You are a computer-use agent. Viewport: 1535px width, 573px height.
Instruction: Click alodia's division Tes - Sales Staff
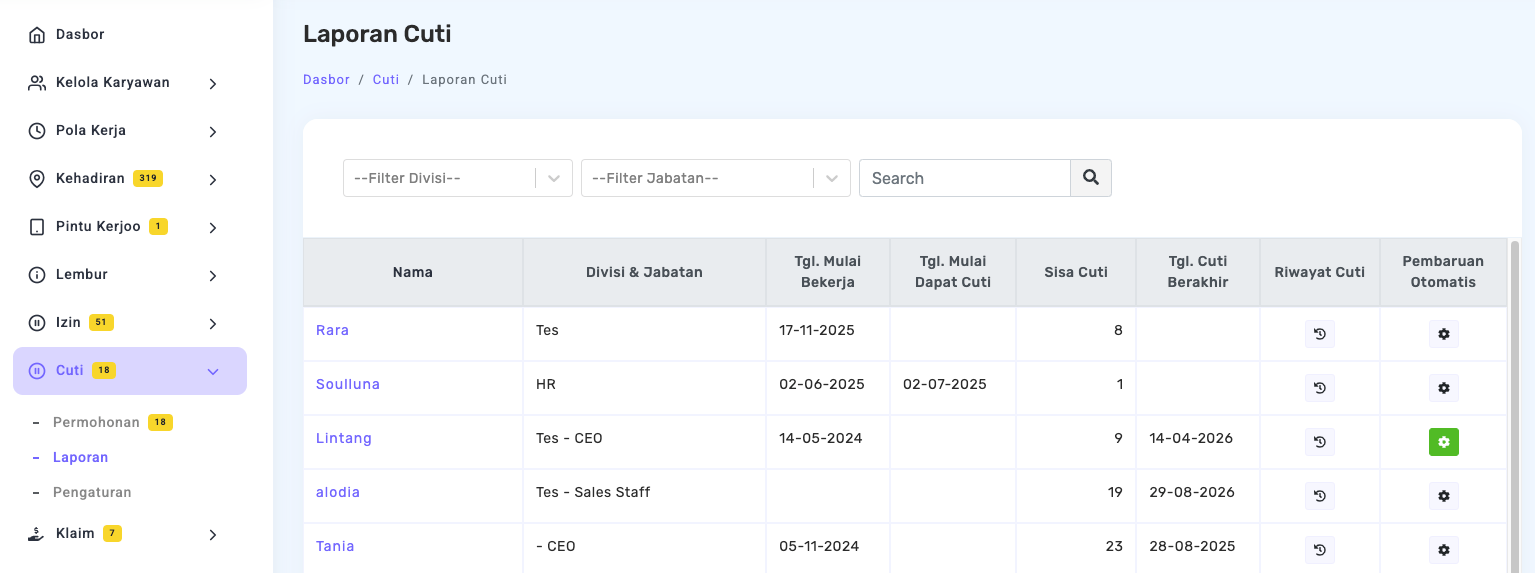point(593,492)
